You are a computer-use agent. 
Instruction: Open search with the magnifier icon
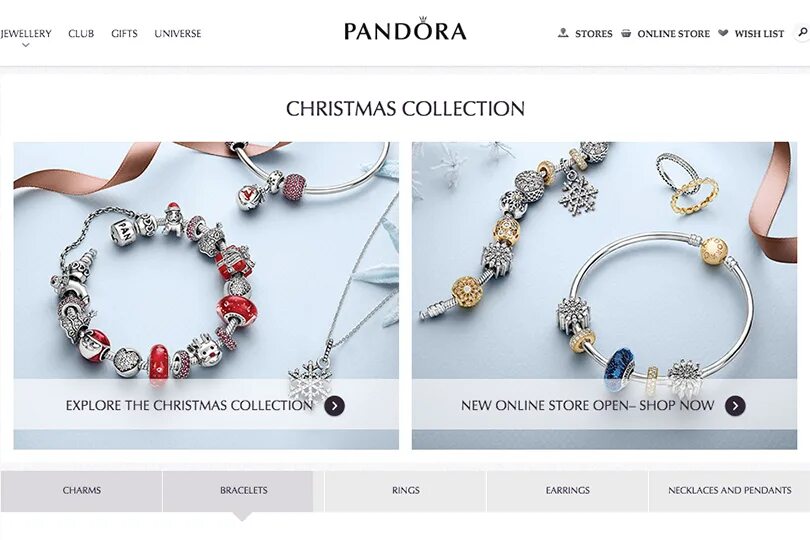(802, 33)
